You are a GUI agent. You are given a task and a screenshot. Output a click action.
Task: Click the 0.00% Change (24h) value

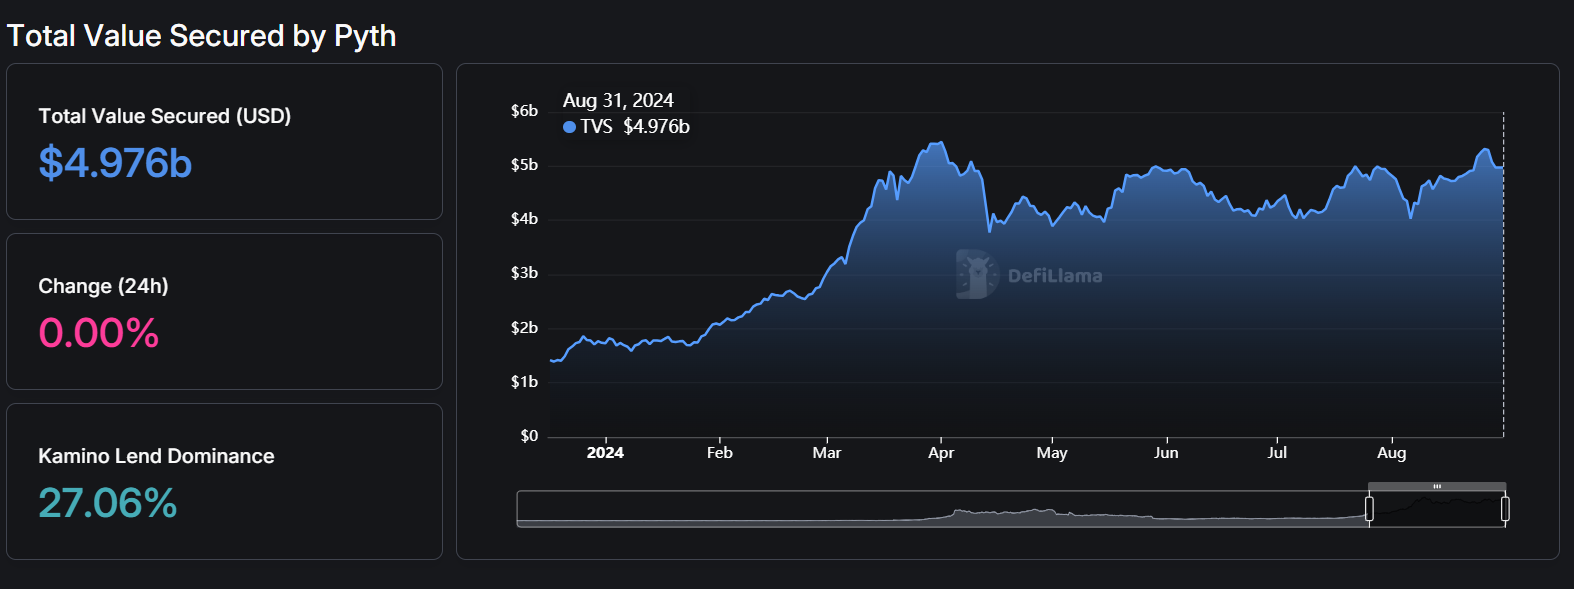point(99,333)
